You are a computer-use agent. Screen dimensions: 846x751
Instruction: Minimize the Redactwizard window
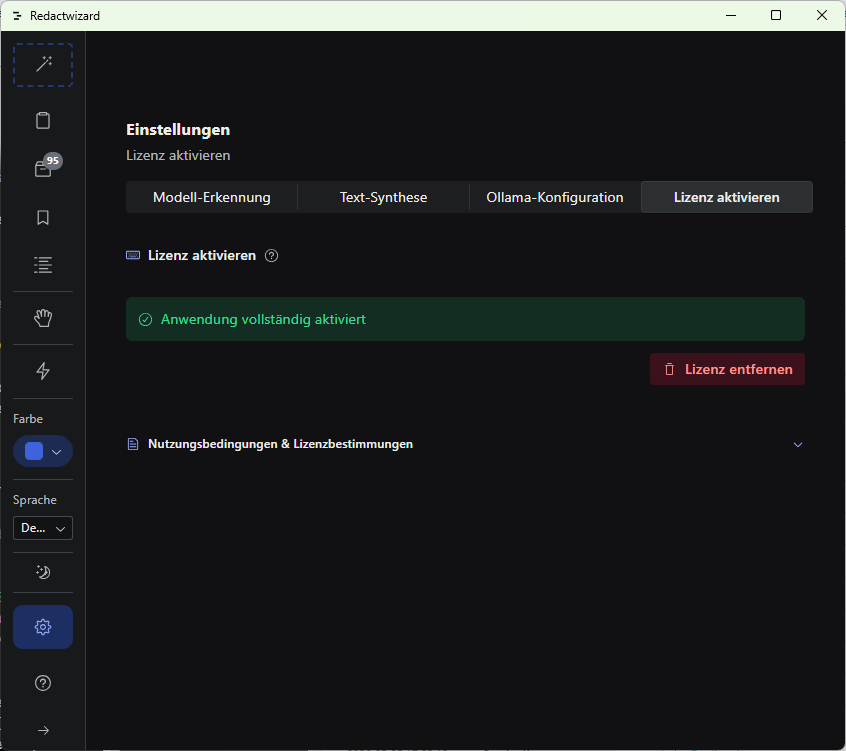click(731, 15)
